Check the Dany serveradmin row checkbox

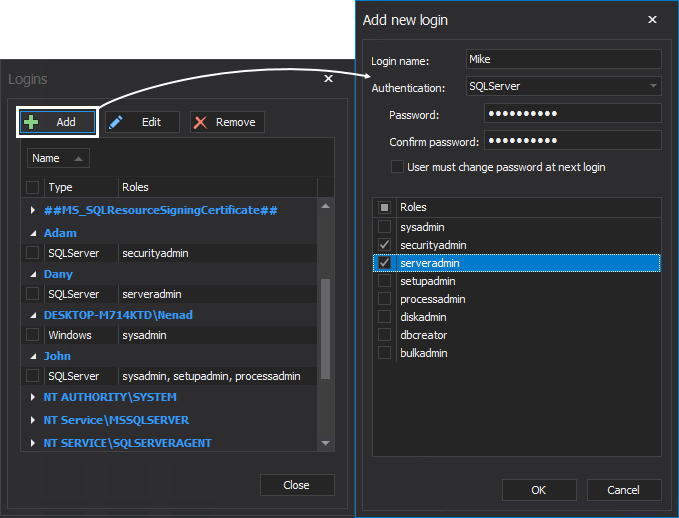click(x=32, y=294)
